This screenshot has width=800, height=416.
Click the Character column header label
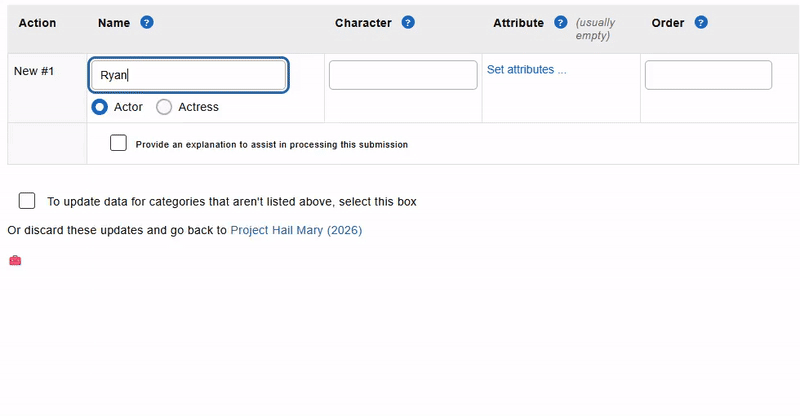tap(363, 23)
